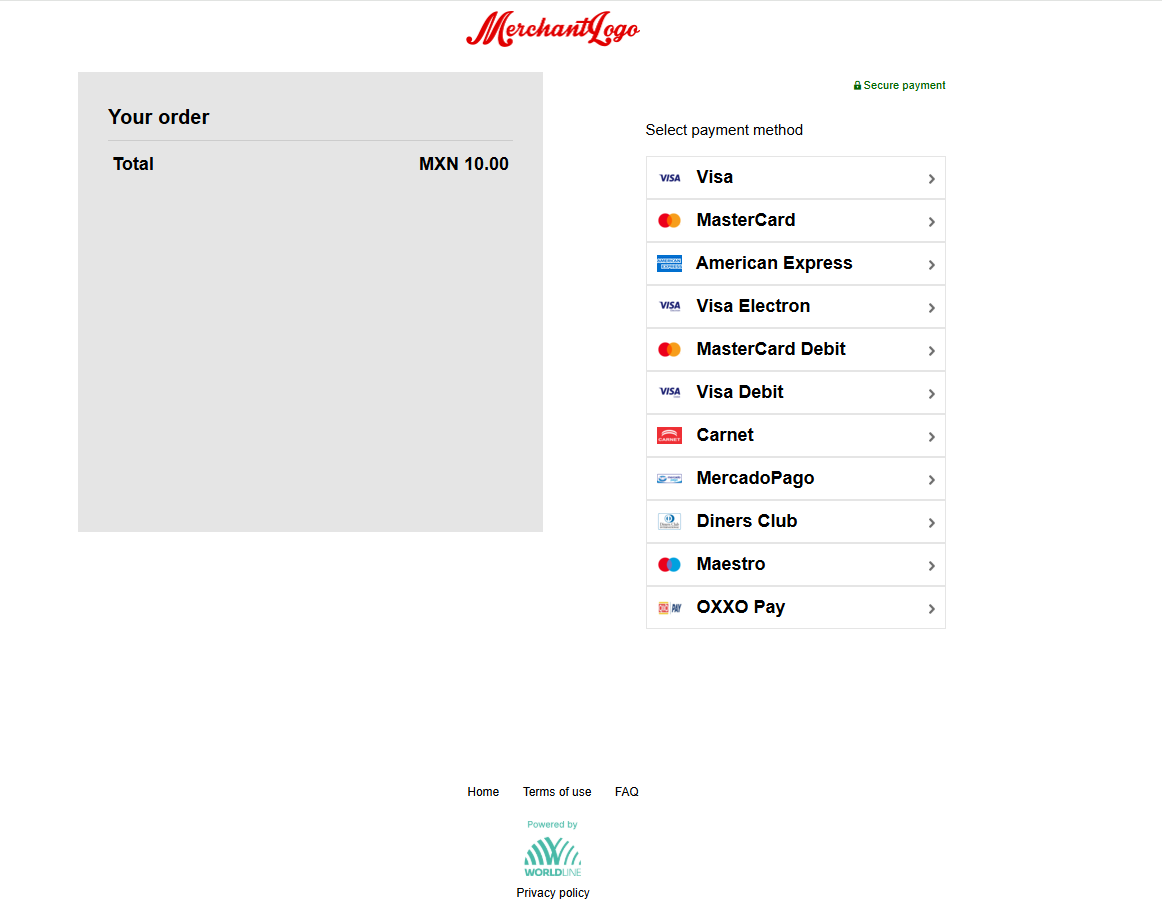Click the MerchantLogo header image
This screenshot has height=910, width=1162.
point(553,29)
